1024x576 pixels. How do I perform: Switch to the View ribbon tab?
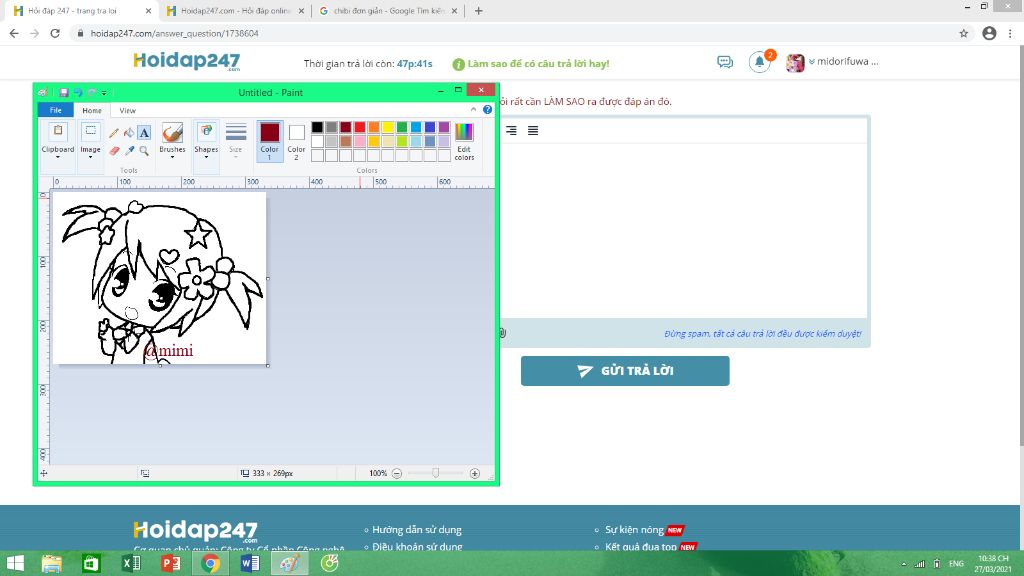pos(127,110)
